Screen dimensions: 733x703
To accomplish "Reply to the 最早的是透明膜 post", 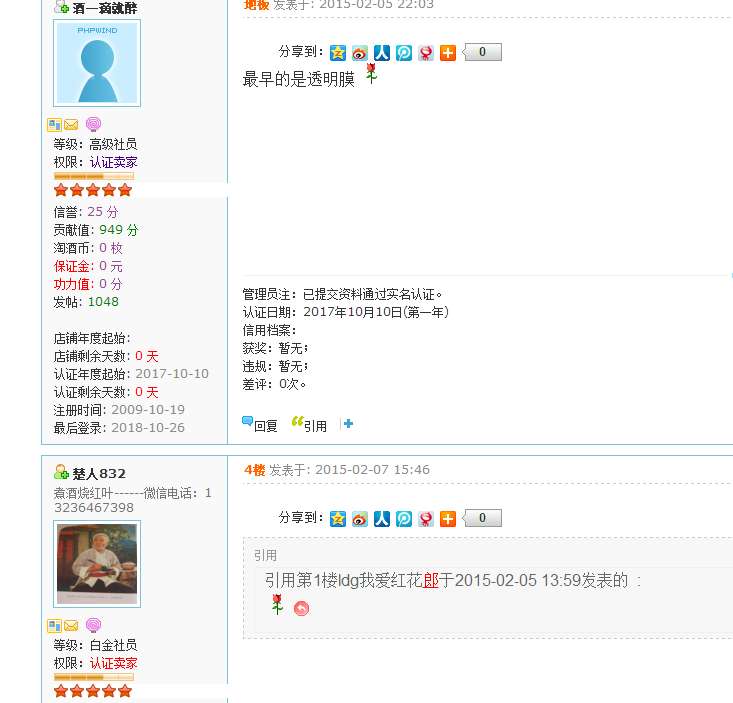I will pyautogui.click(x=259, y=424).
